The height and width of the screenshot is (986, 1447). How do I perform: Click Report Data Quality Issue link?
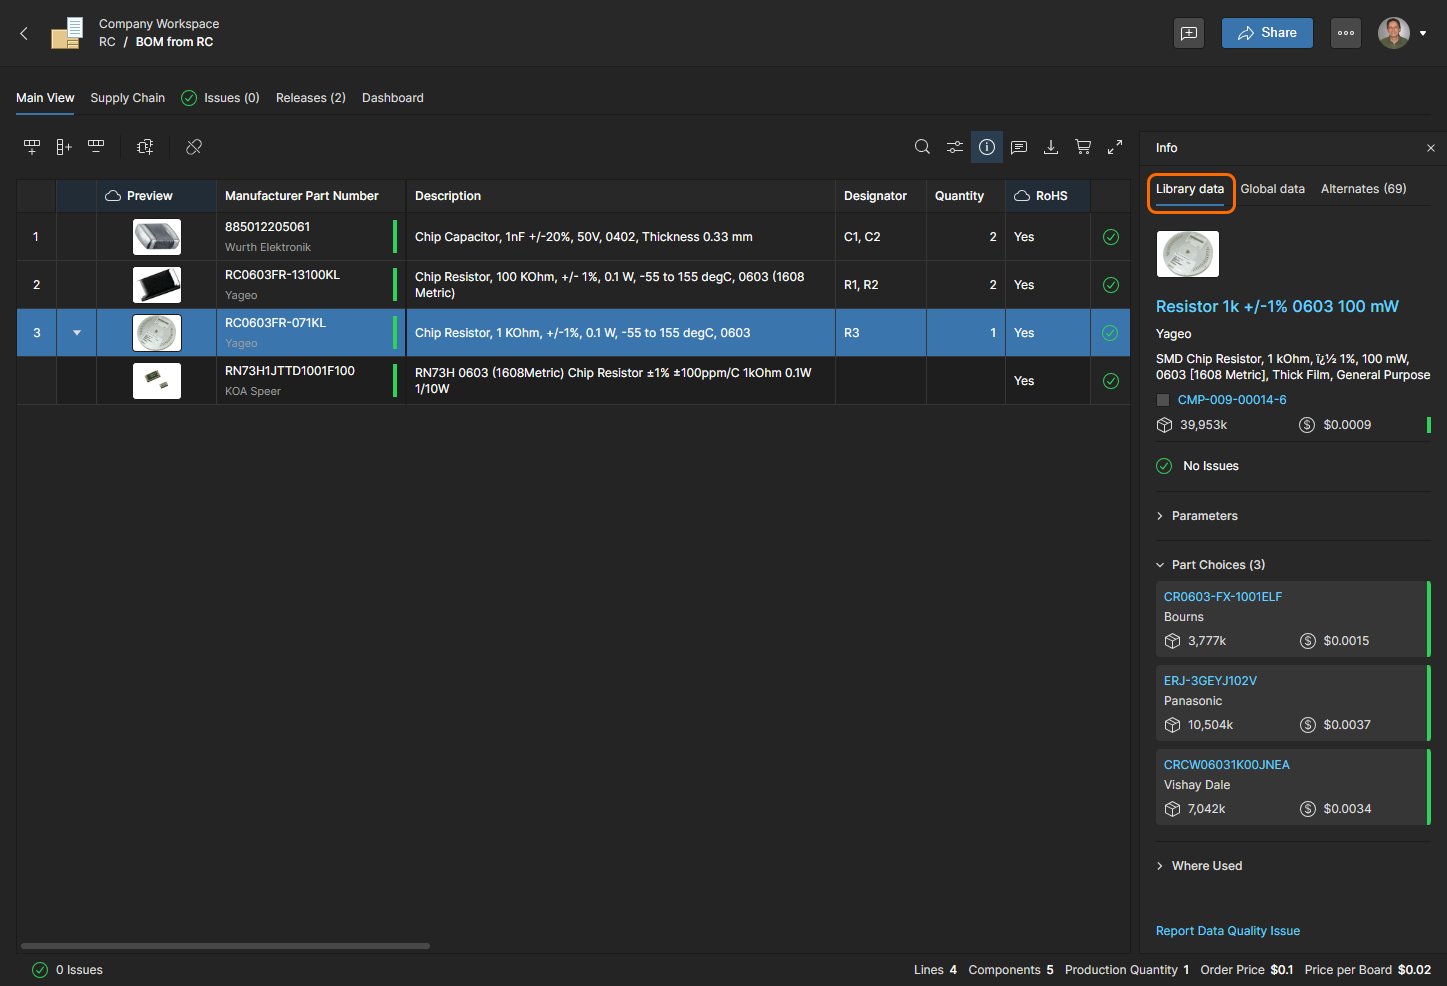[1227, 931]
